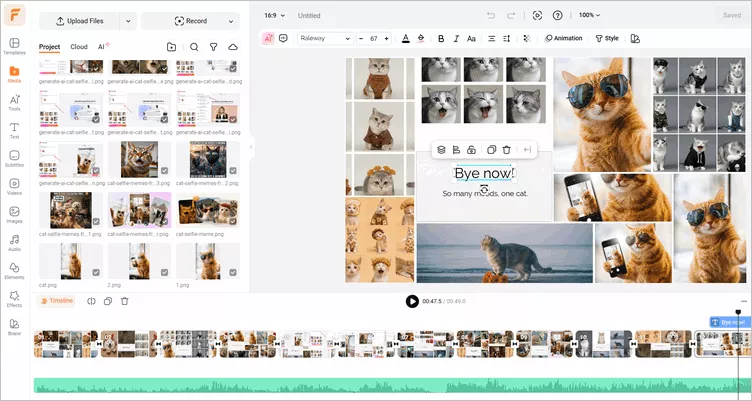Open the Videos sidebar panel
752x401 pixels.
pyautogui.click(x=14, y=187)
